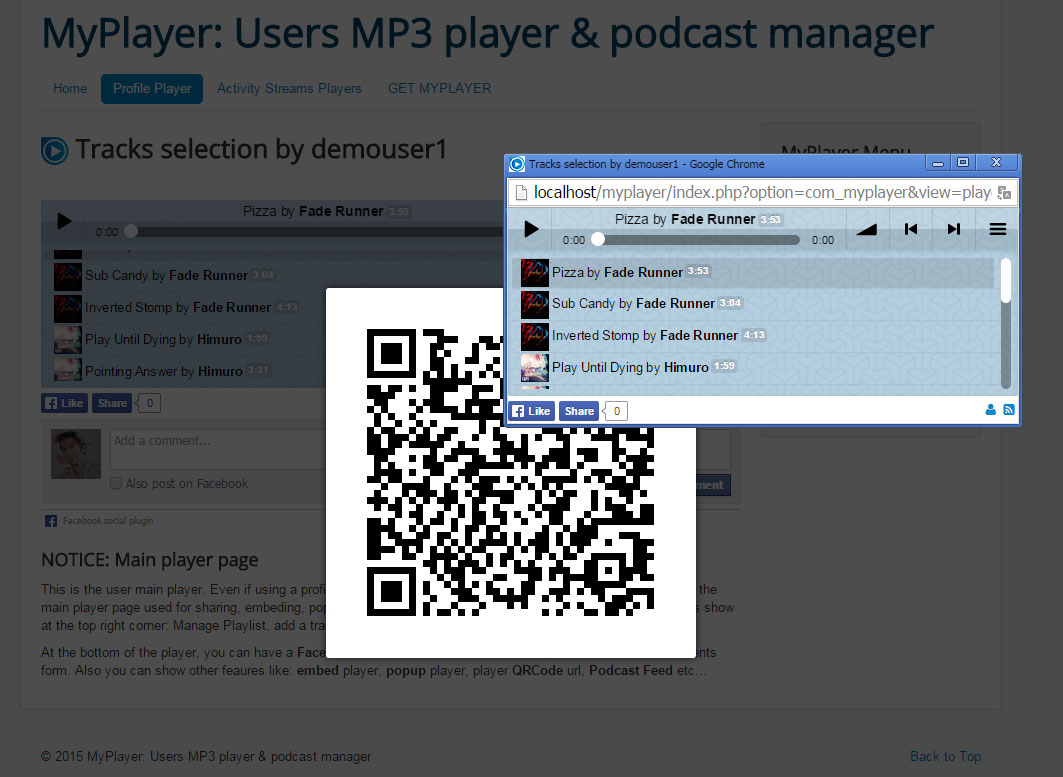This screenshot has height=777, width=1063.
Task: Click Facebook Share button on main page
Action: [x=112, y=404]
